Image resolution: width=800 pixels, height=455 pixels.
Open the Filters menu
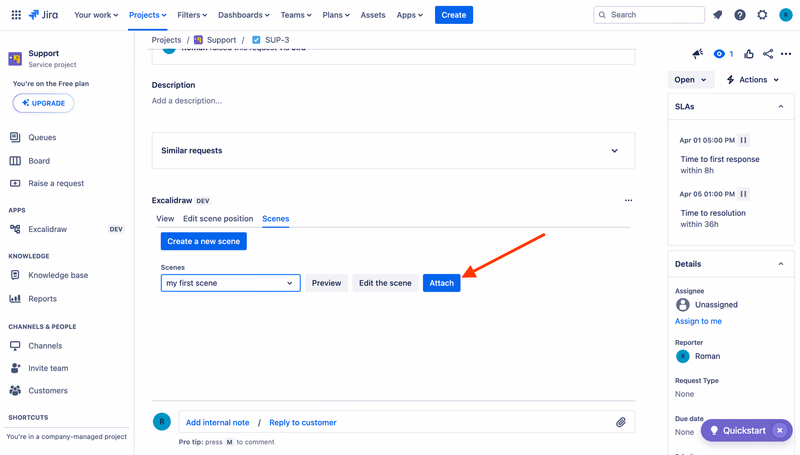(x=192, y=15)
